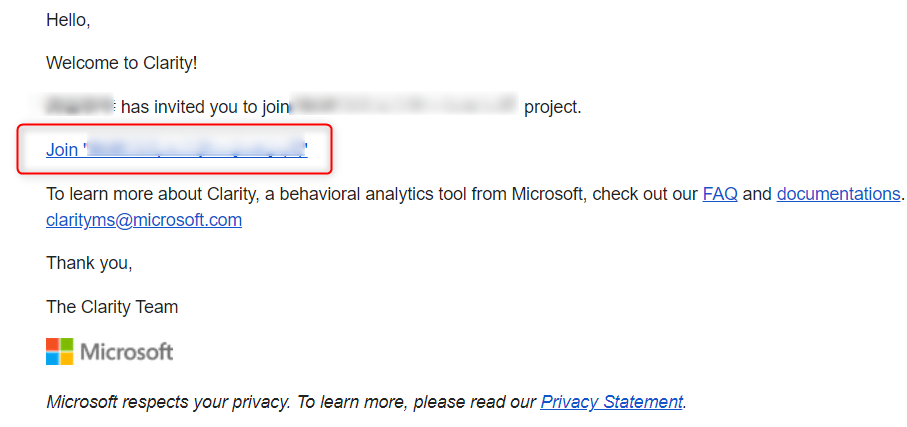907x427 pixels.
Task: Click italic "Microsoft respects your privacy." sentence
Action: click(168, 402)
